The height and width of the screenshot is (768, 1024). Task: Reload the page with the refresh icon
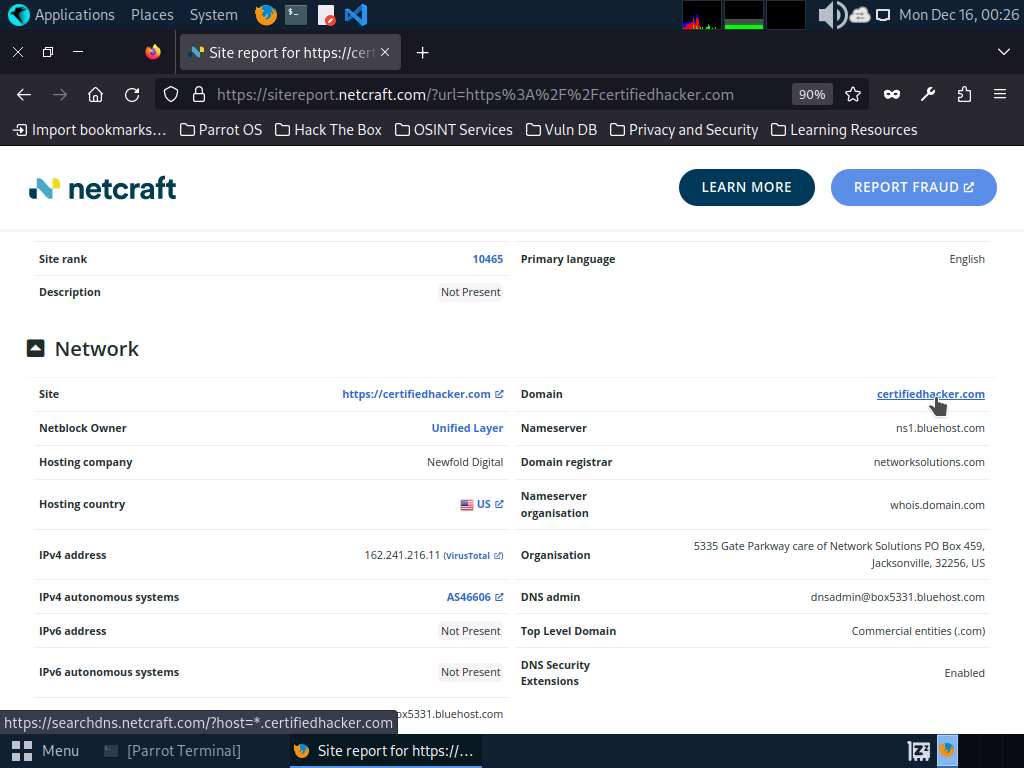[132, 95]
